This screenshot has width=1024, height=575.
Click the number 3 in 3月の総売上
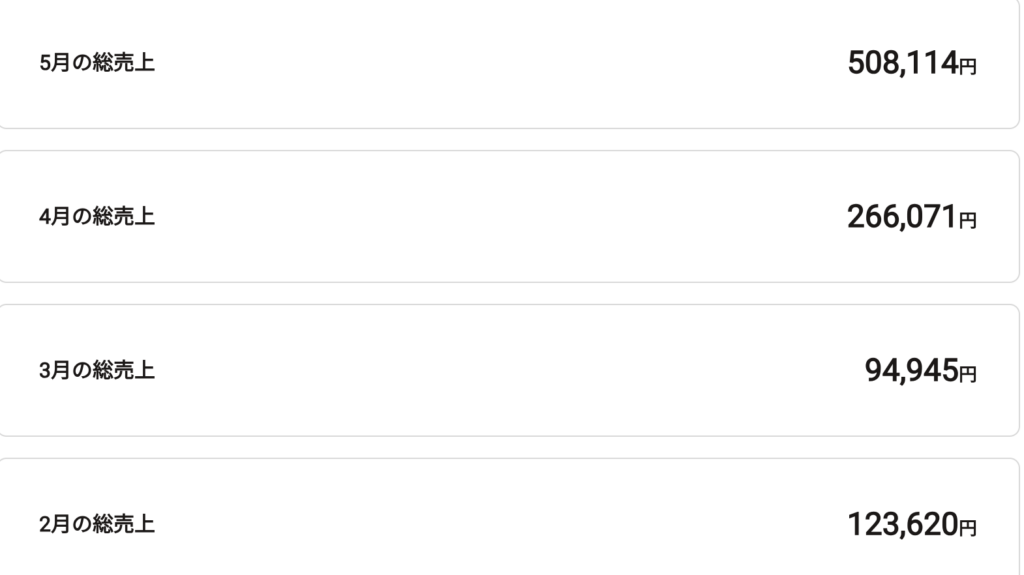coord(44,371)
